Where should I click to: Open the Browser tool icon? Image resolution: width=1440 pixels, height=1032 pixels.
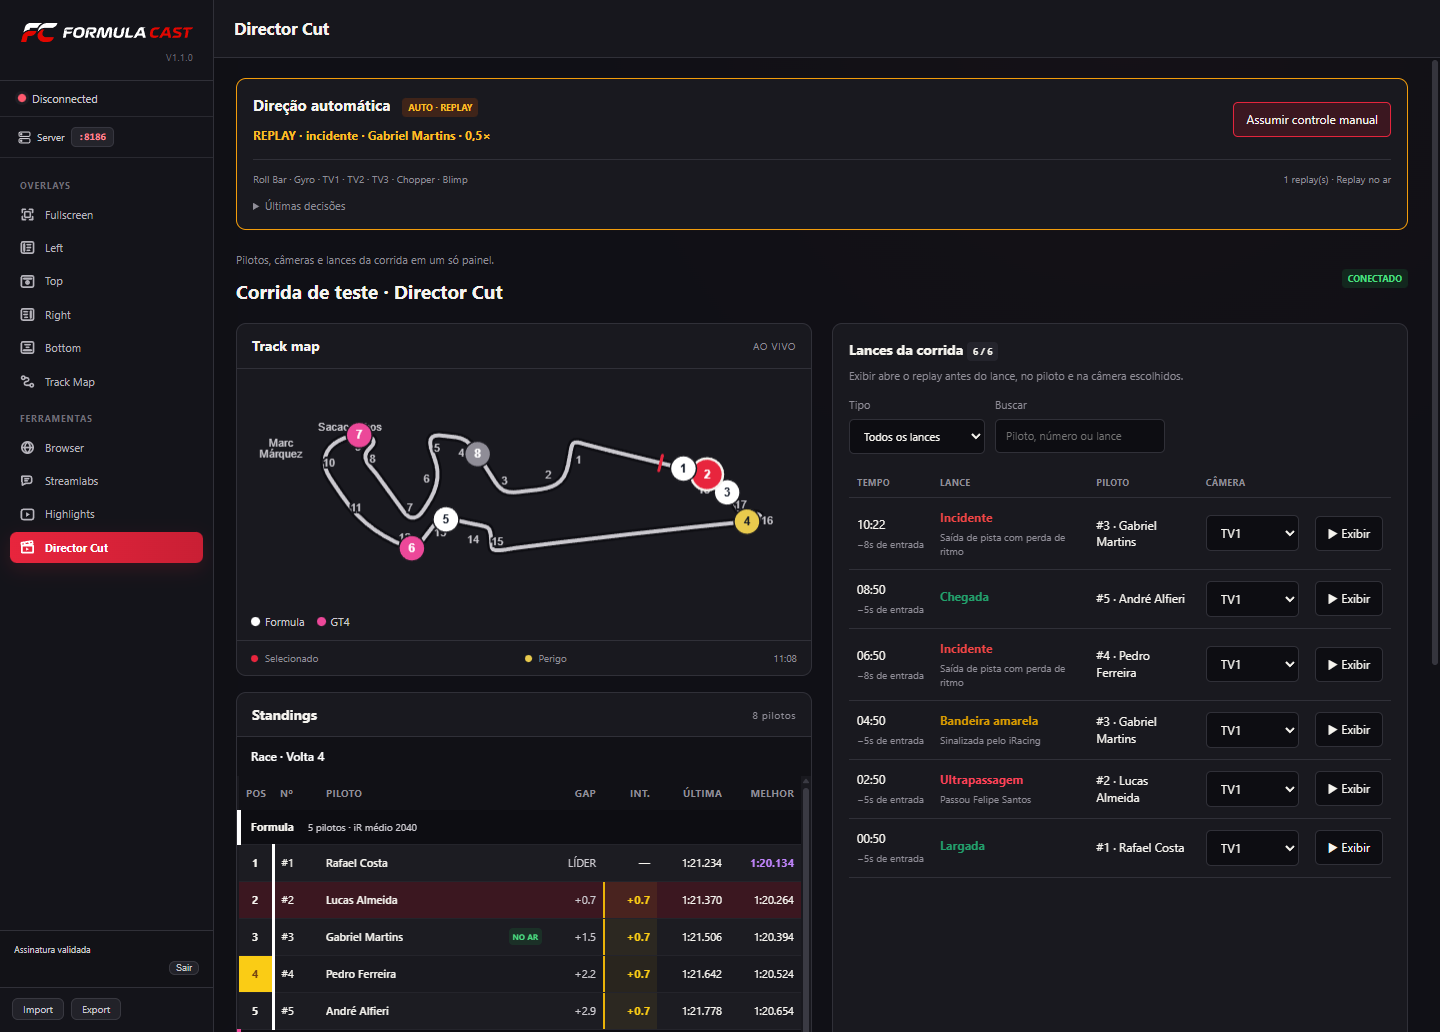27,448
